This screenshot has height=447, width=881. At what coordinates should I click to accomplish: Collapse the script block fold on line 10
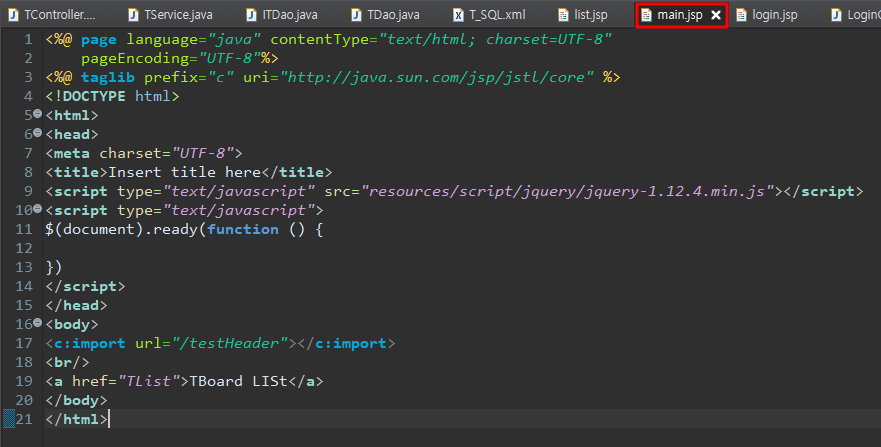coord(38,208)
